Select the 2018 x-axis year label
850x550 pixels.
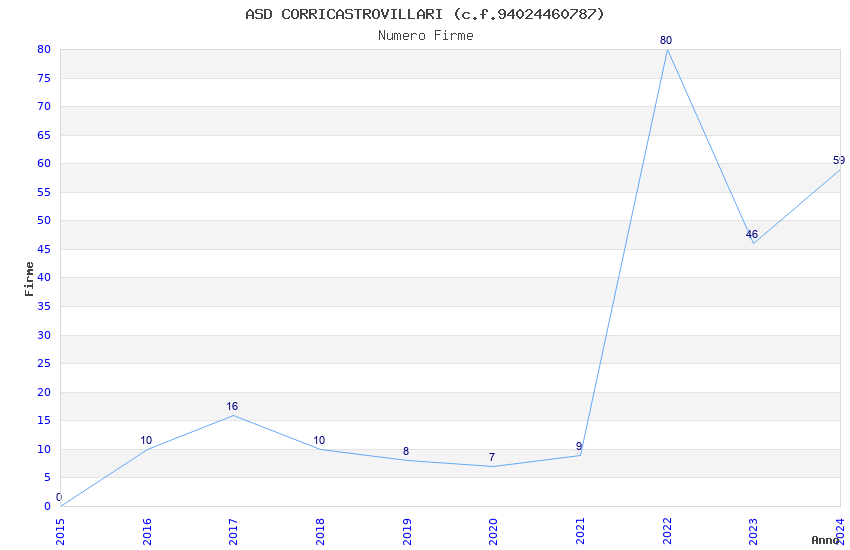tap(320, 532)
